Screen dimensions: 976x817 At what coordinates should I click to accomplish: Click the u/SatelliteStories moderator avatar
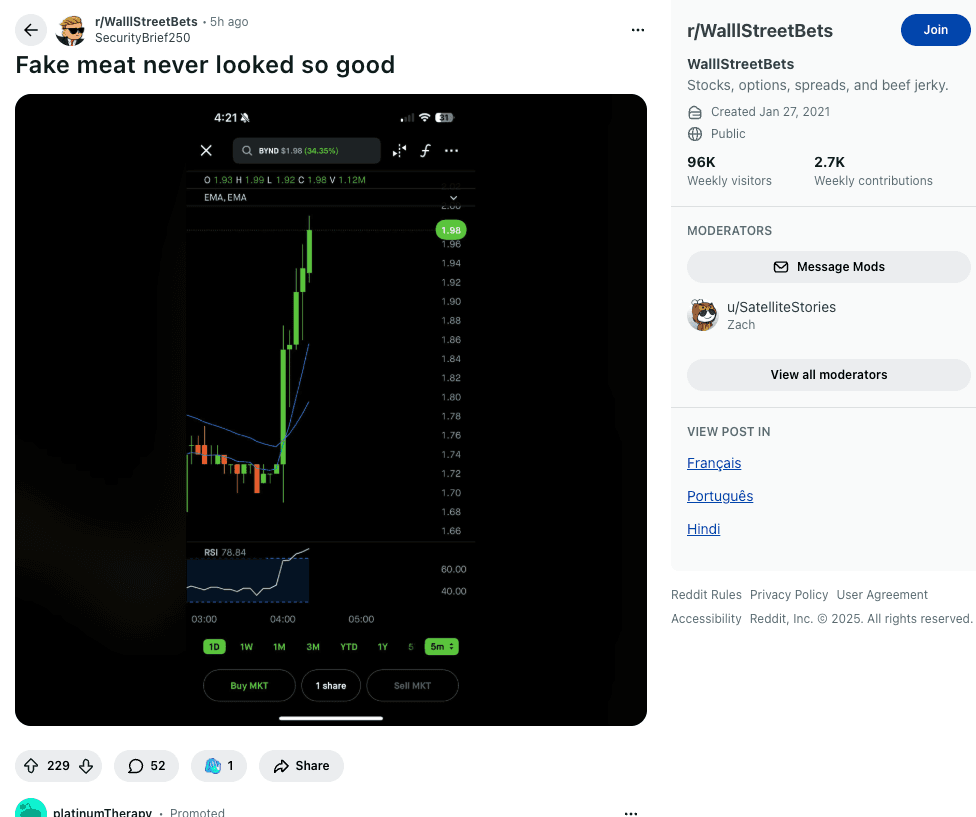703,315
